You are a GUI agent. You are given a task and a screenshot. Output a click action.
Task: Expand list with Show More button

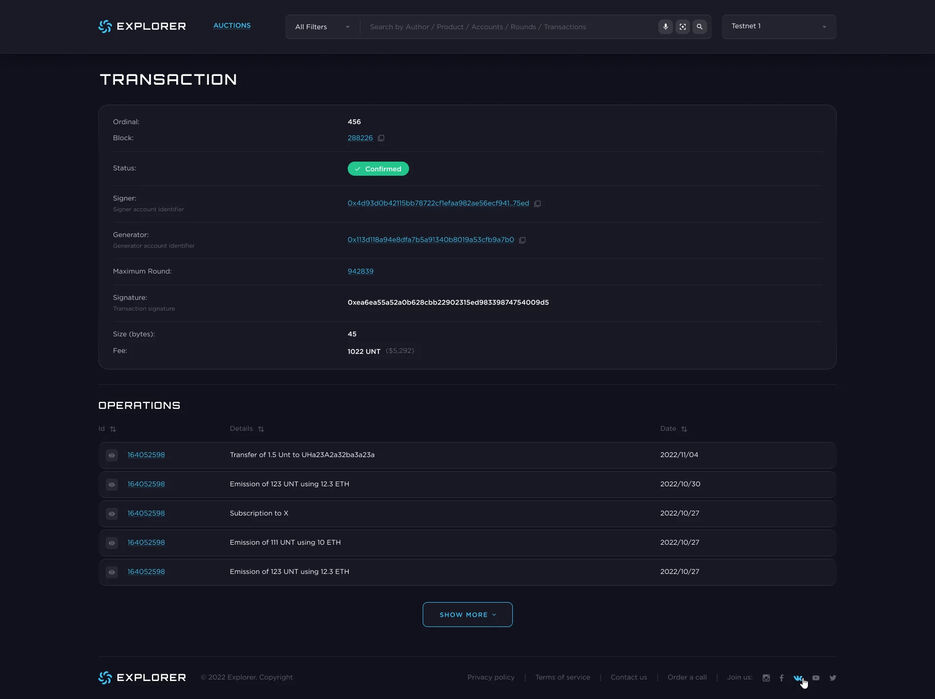click(x=468, y=615)
